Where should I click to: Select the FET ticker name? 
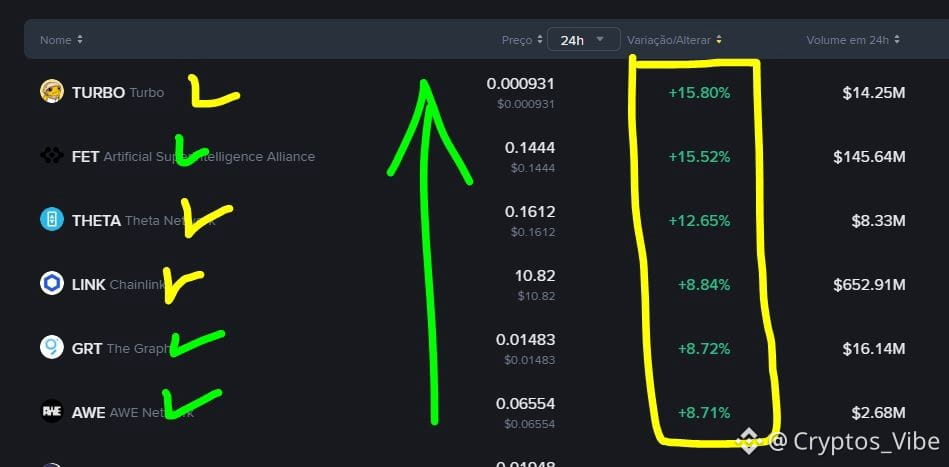pyautogui.click(x=85, y=157)
